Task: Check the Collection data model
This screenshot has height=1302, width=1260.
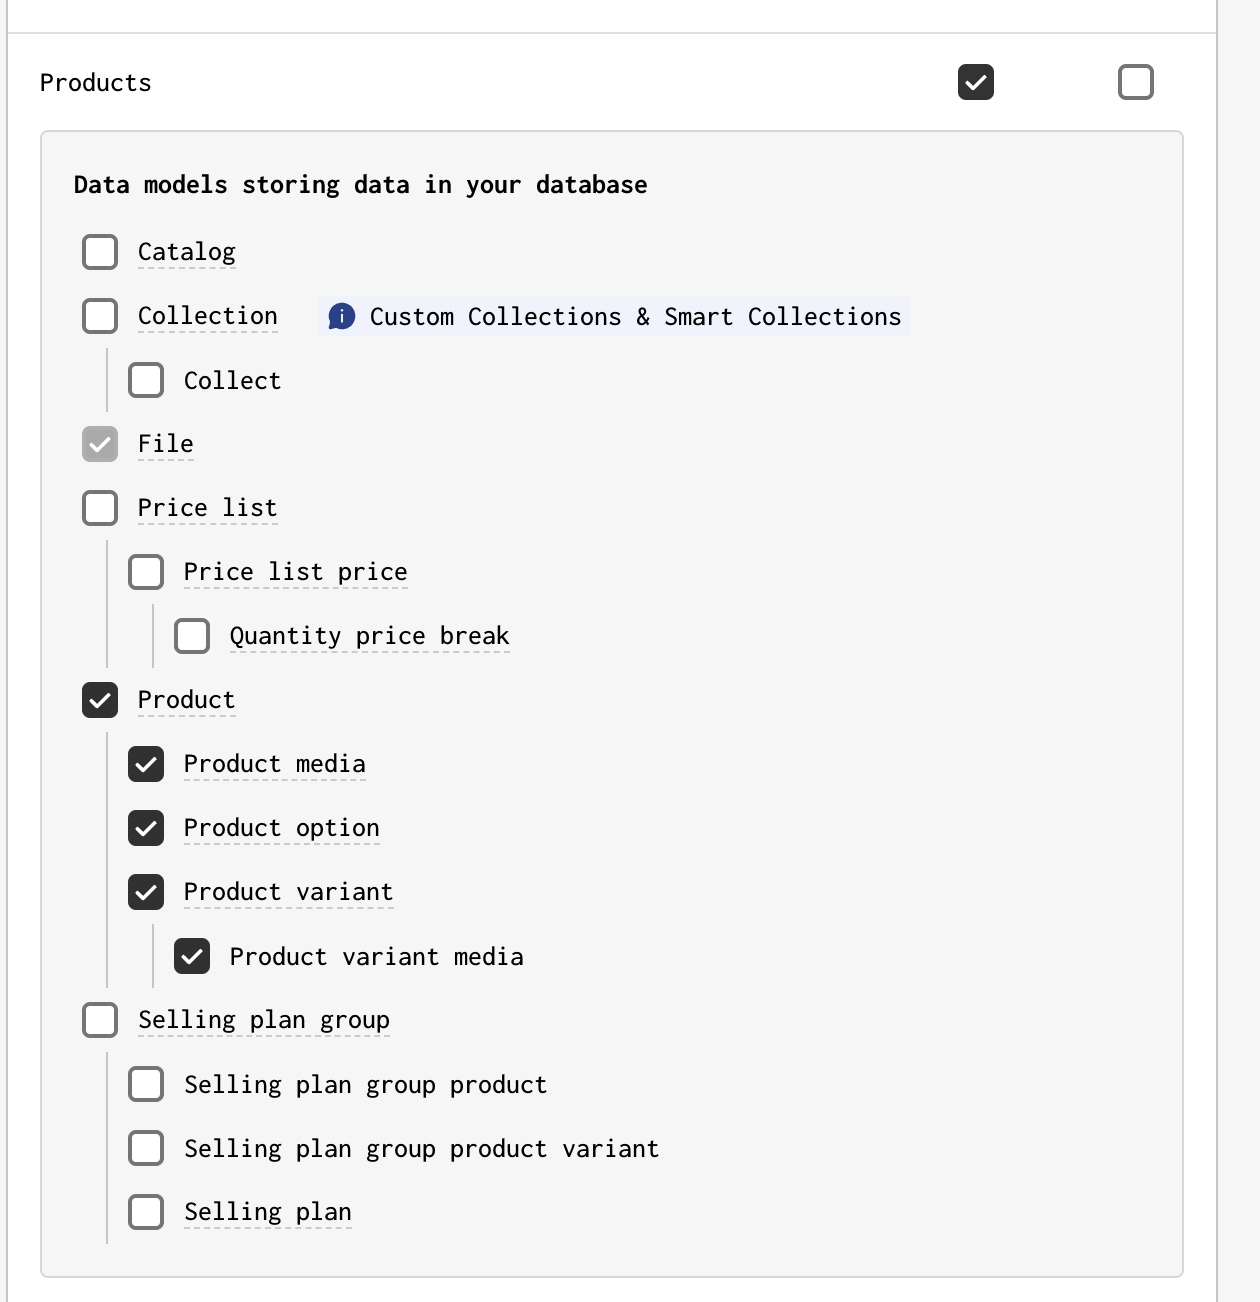Action: 100,316
